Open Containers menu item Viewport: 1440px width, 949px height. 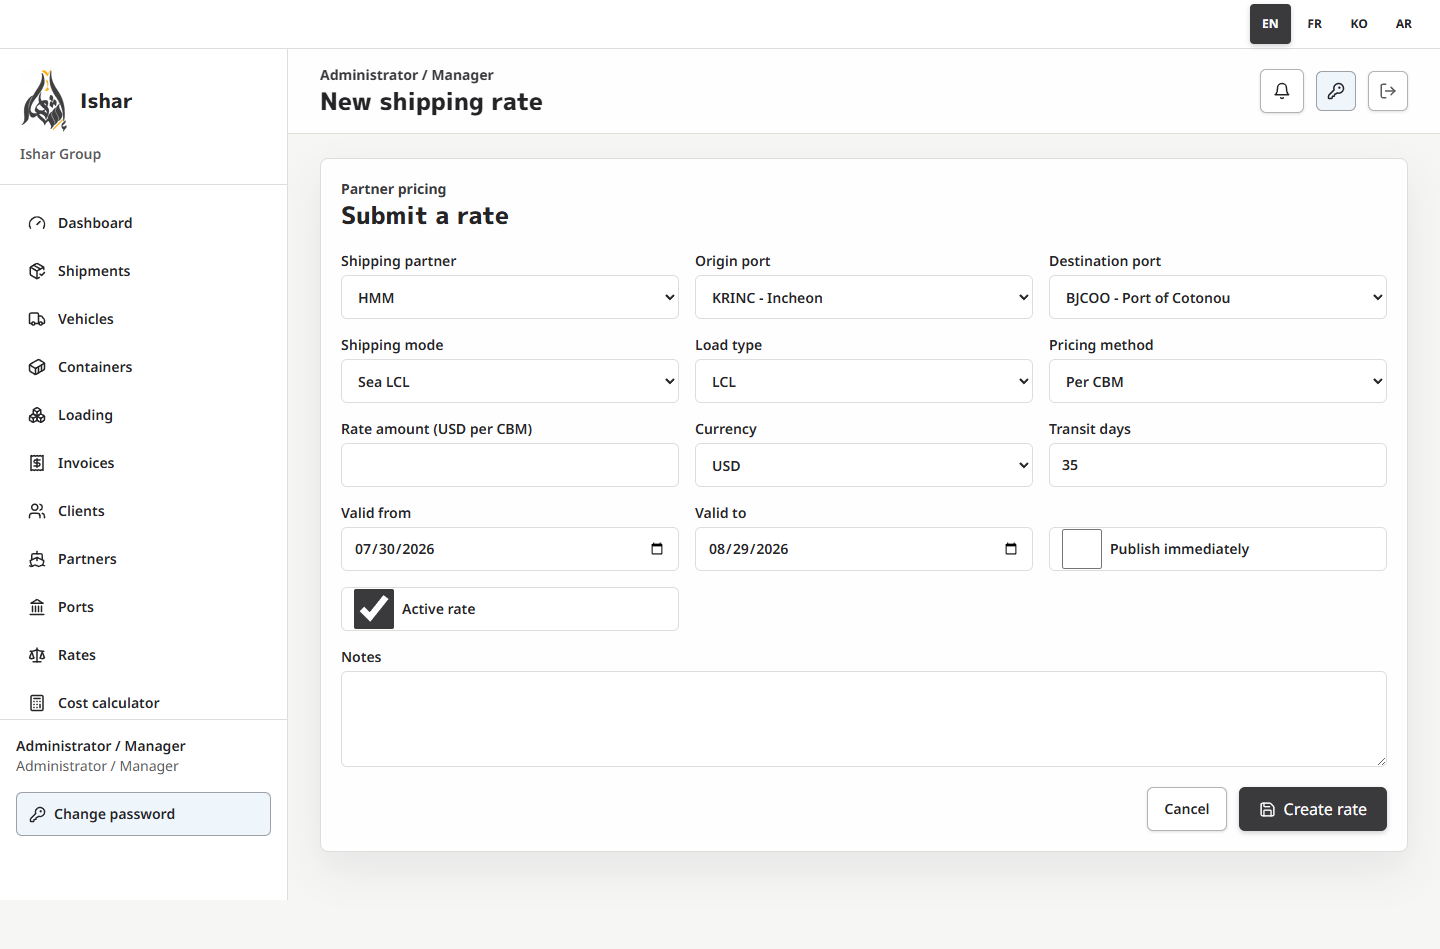coord(144,367)
